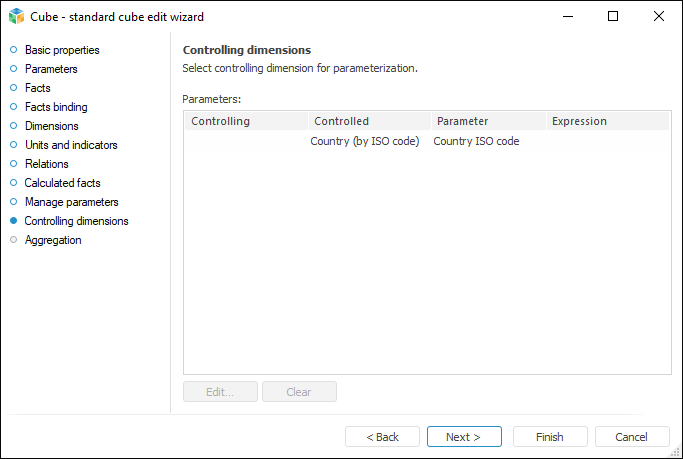
Task: Go to Basic properties step
Action: click(x=61, y=50)
